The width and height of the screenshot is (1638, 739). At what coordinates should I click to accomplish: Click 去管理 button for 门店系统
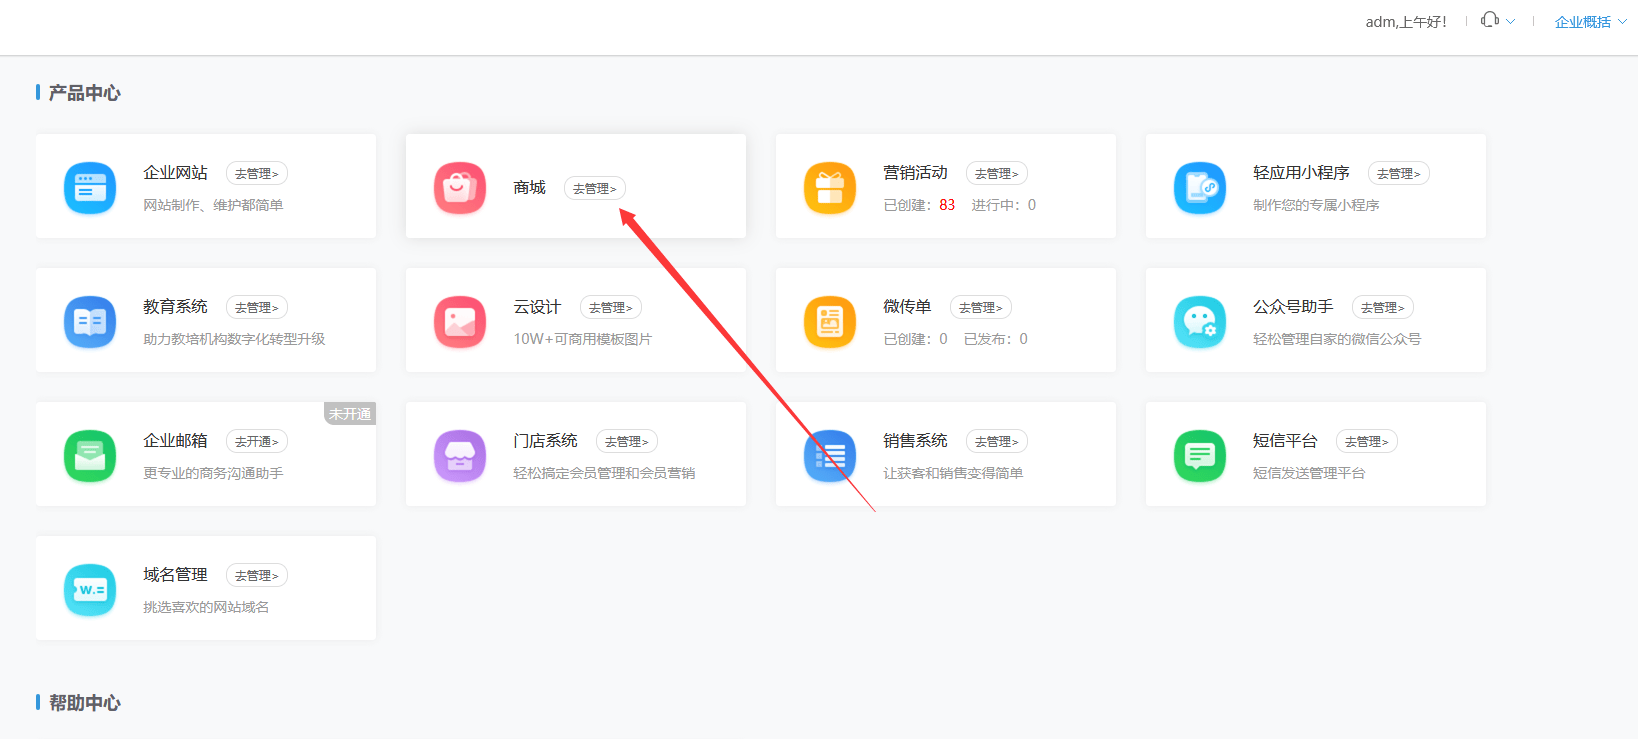tap(627, 441)
